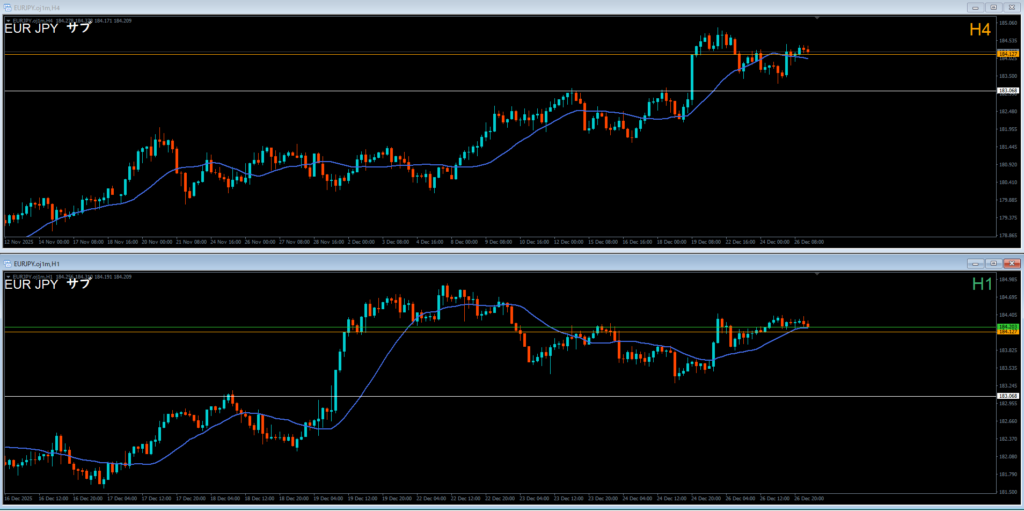Minimize the EURJPY H1 chart window
This screenshot has height=511, width=1024.
(x=977, y=263)
